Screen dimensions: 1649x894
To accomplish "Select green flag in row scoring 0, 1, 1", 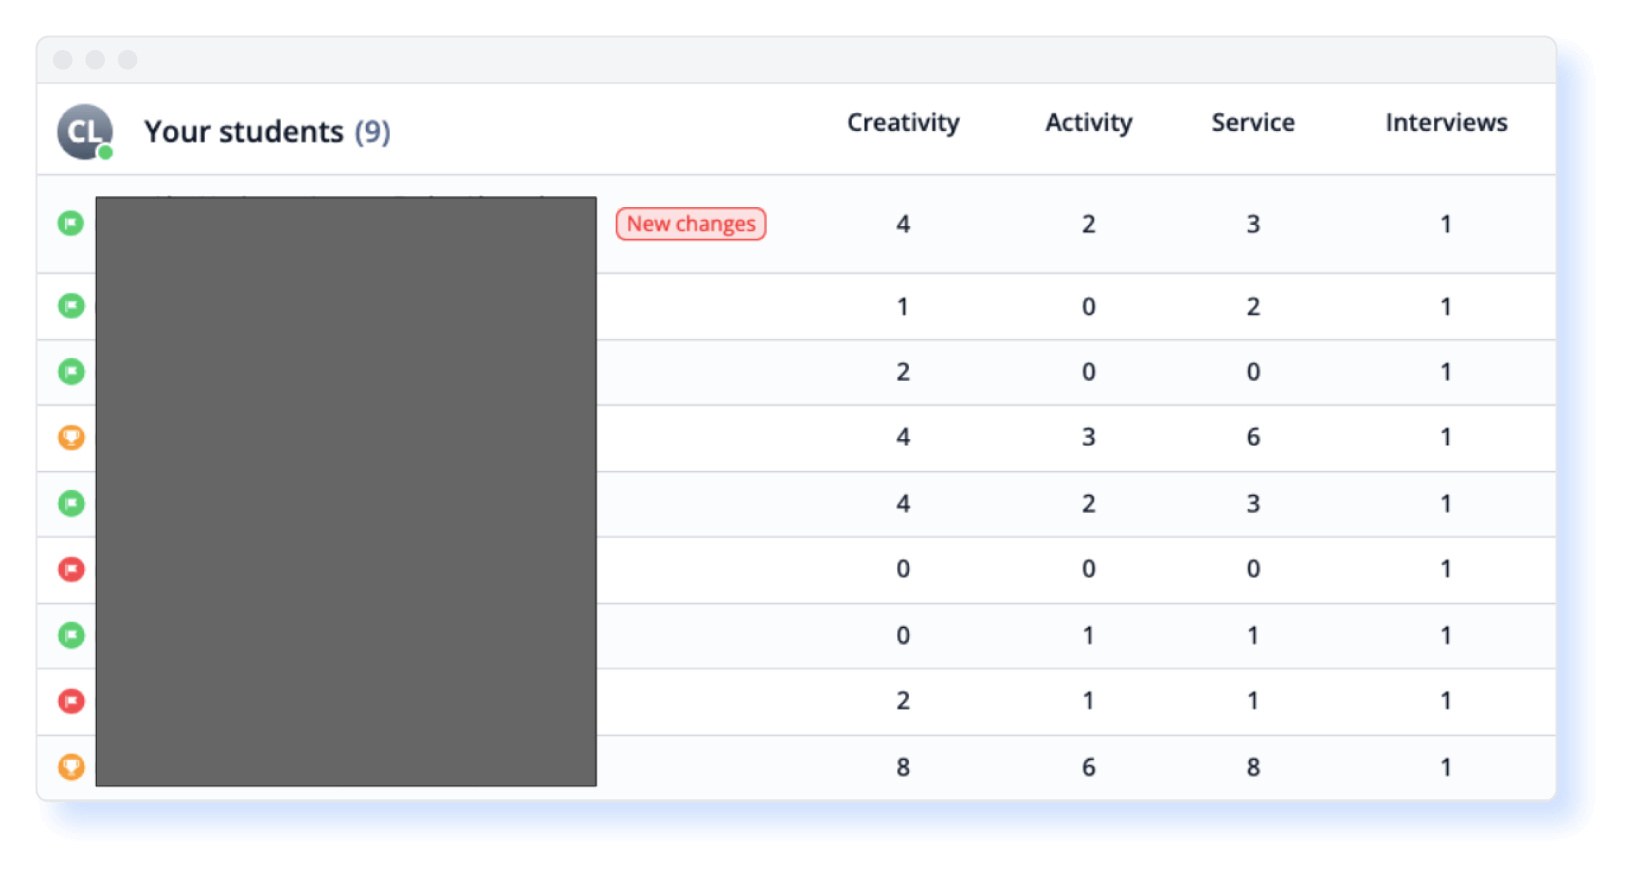I will [x=71, y=635].
